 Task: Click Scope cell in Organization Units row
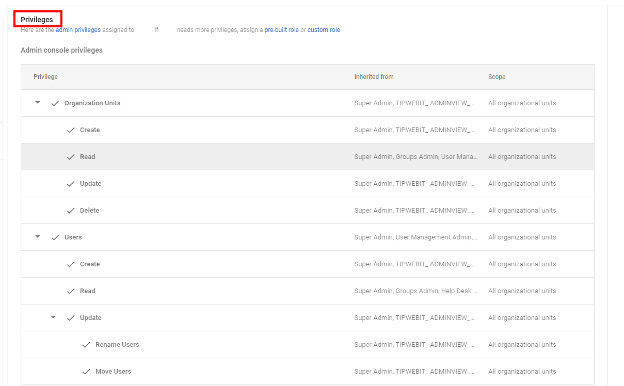coord(522,103)
